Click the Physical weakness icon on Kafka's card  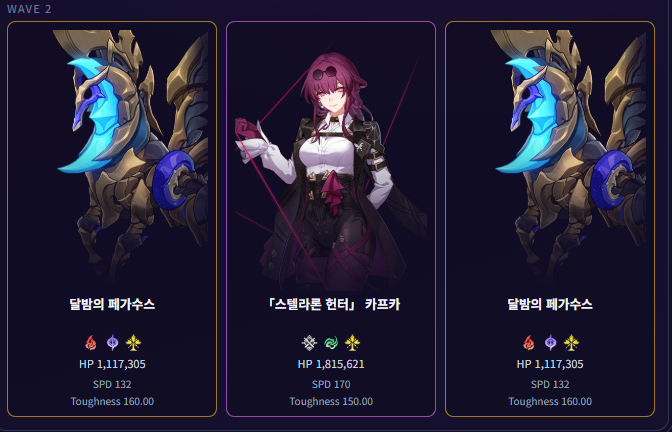(309, 343)
